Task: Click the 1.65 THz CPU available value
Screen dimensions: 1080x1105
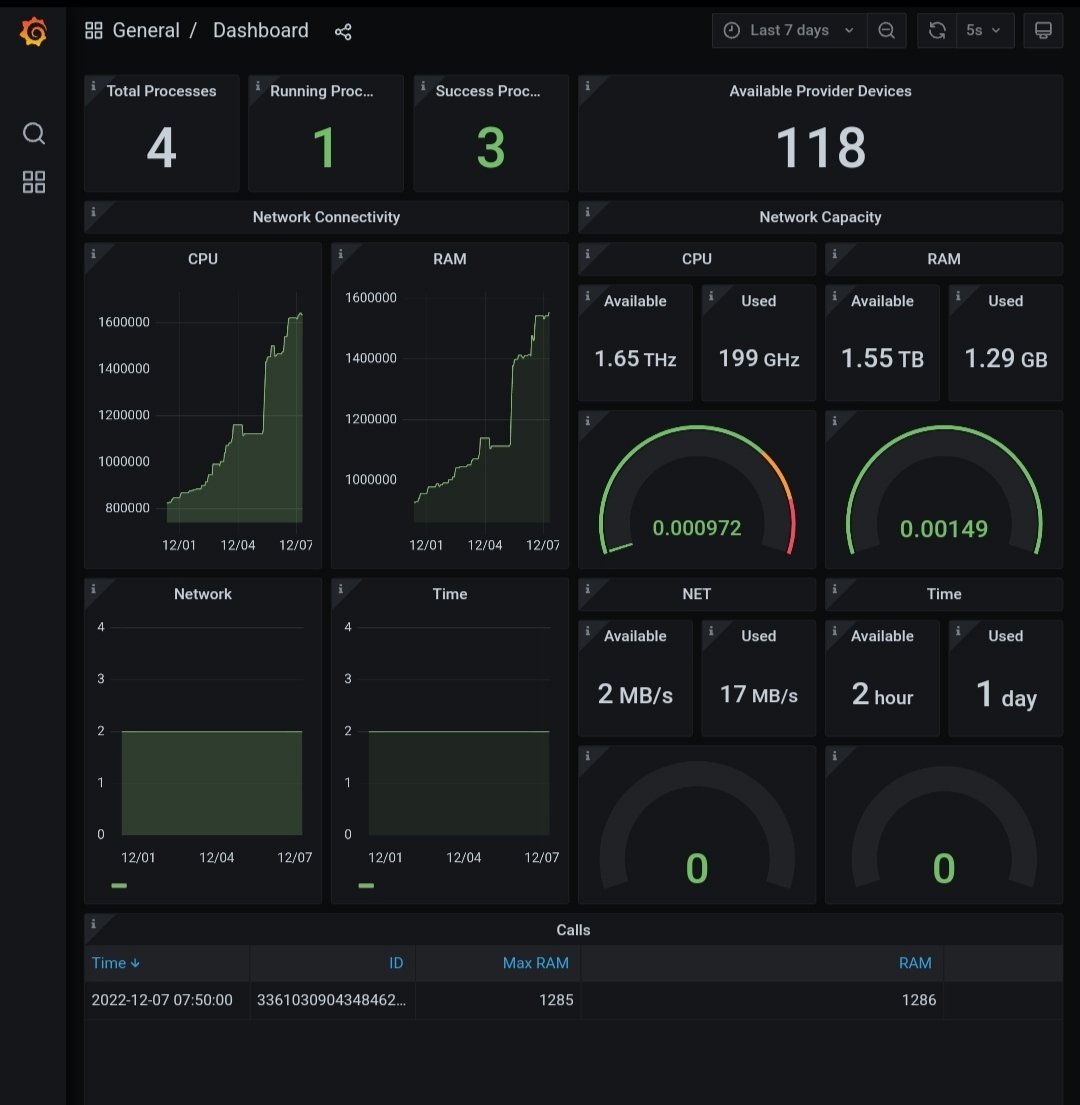Action: (635, 359)
